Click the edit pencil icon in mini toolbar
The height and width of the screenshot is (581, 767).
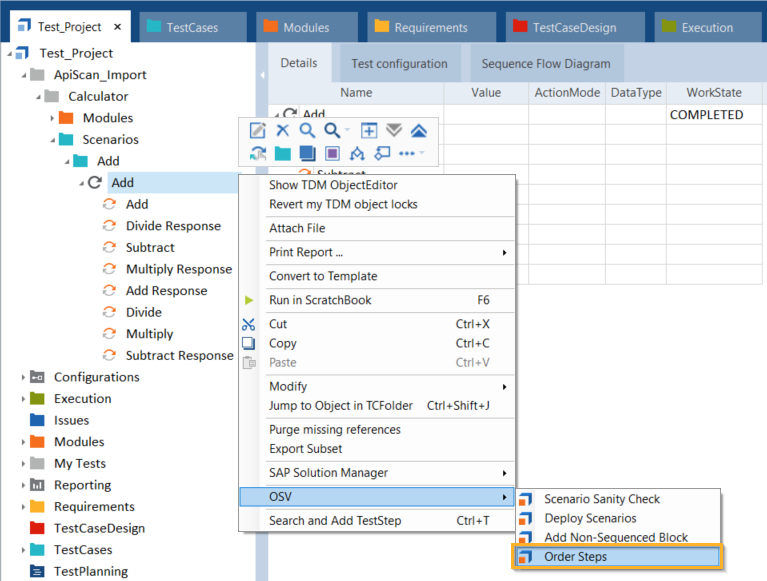257,130
